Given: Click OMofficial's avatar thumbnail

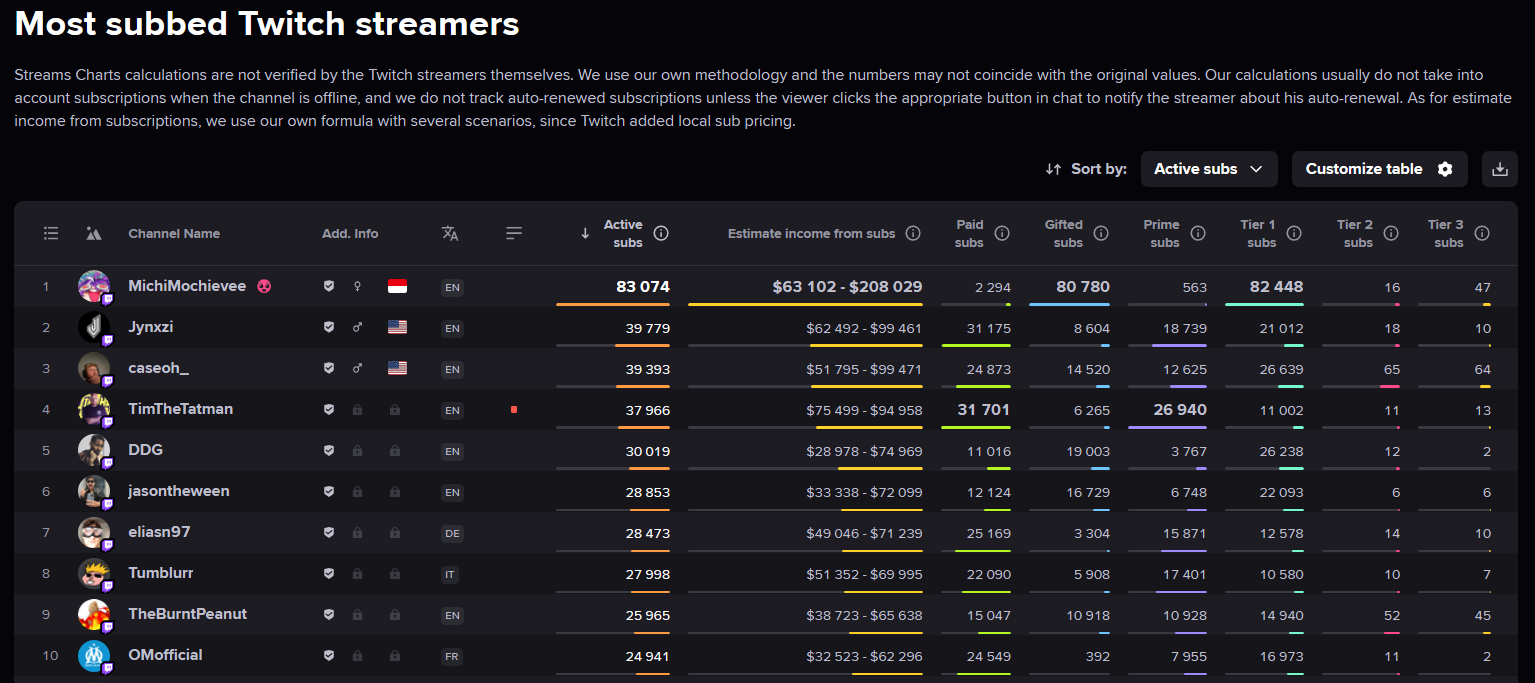Looking at the screenshot, I should pos(94,655).
